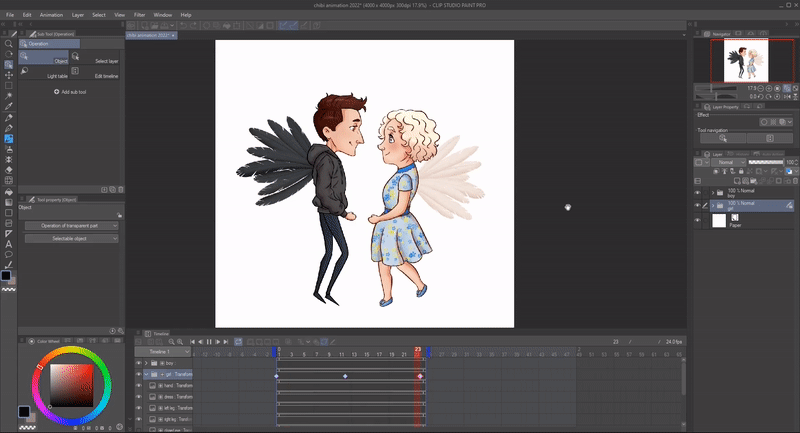Expand the boy folder in the timeline
Image resolution: width=800 pixels, height=433 pixels.
(147, 363)
